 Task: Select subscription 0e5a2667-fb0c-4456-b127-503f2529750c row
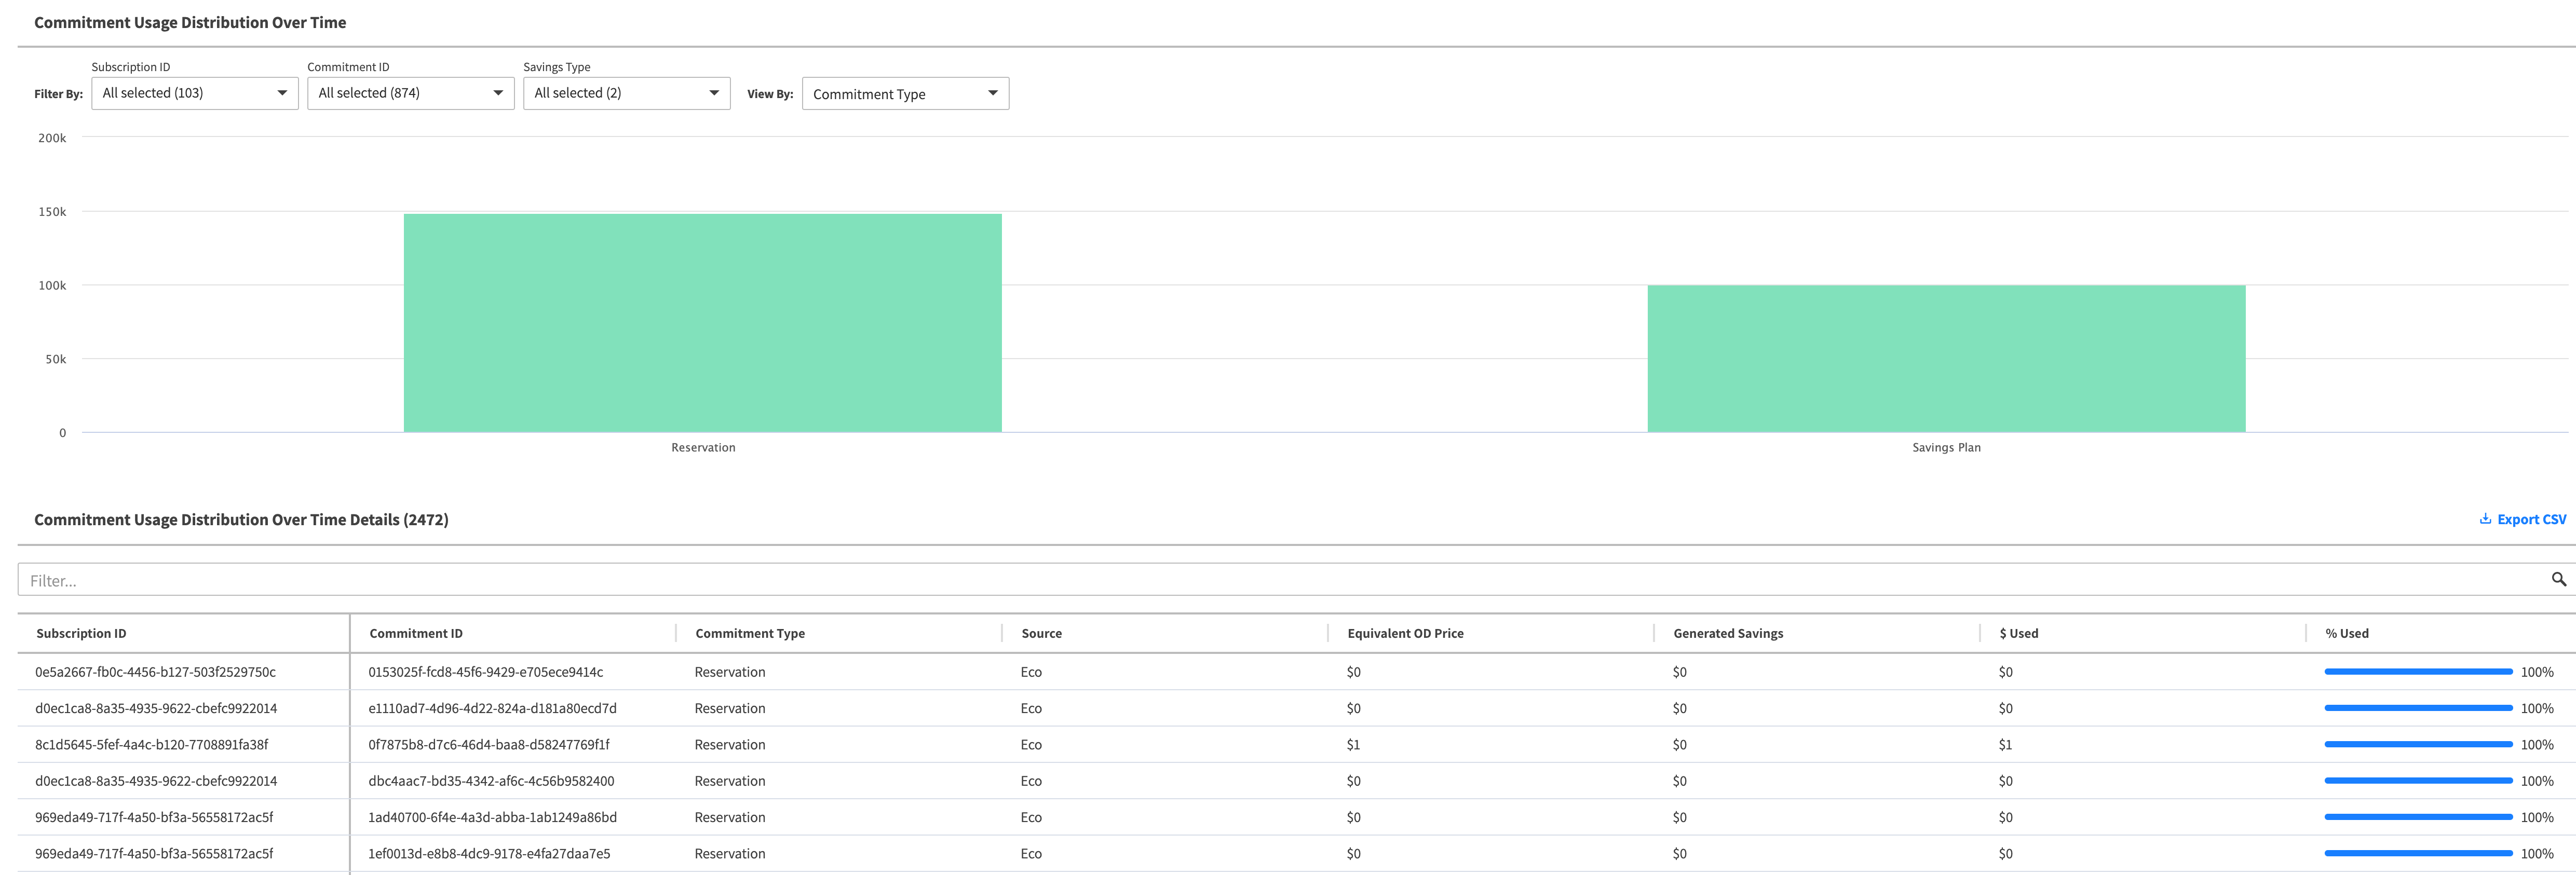[x=155, y=672]
